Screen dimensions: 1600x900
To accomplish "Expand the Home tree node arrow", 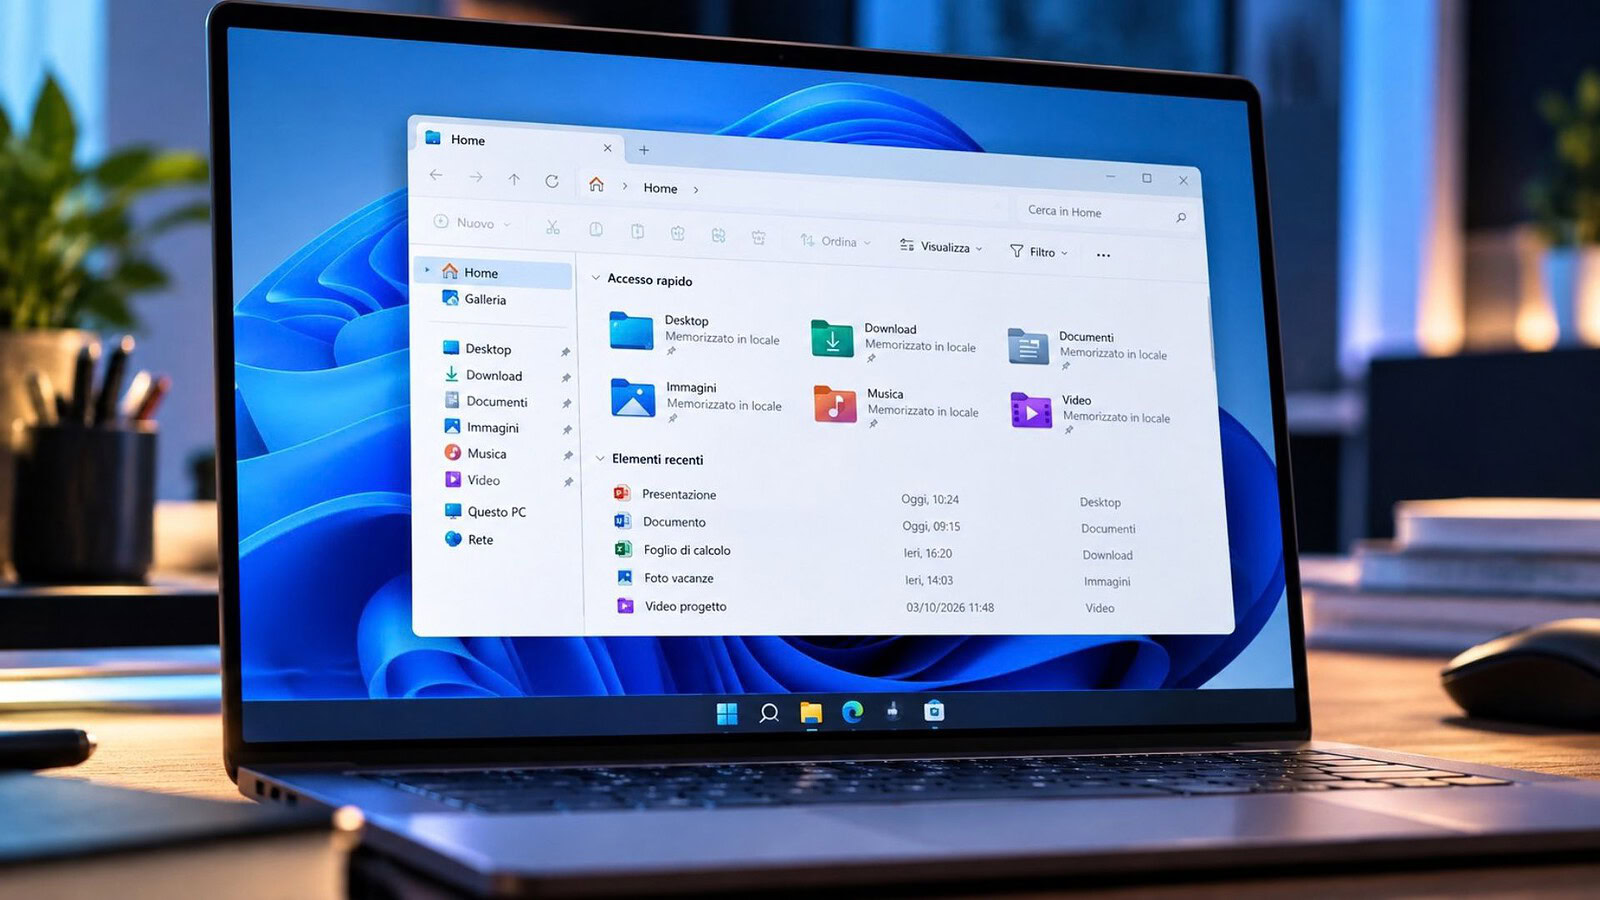I will 427,270.
